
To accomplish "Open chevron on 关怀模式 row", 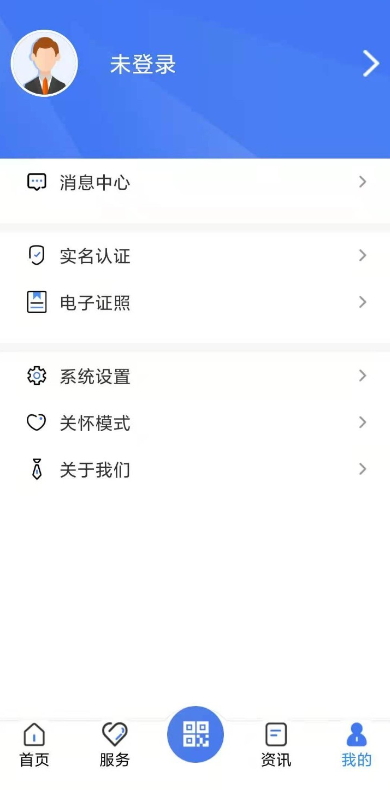I will [362, 422].
